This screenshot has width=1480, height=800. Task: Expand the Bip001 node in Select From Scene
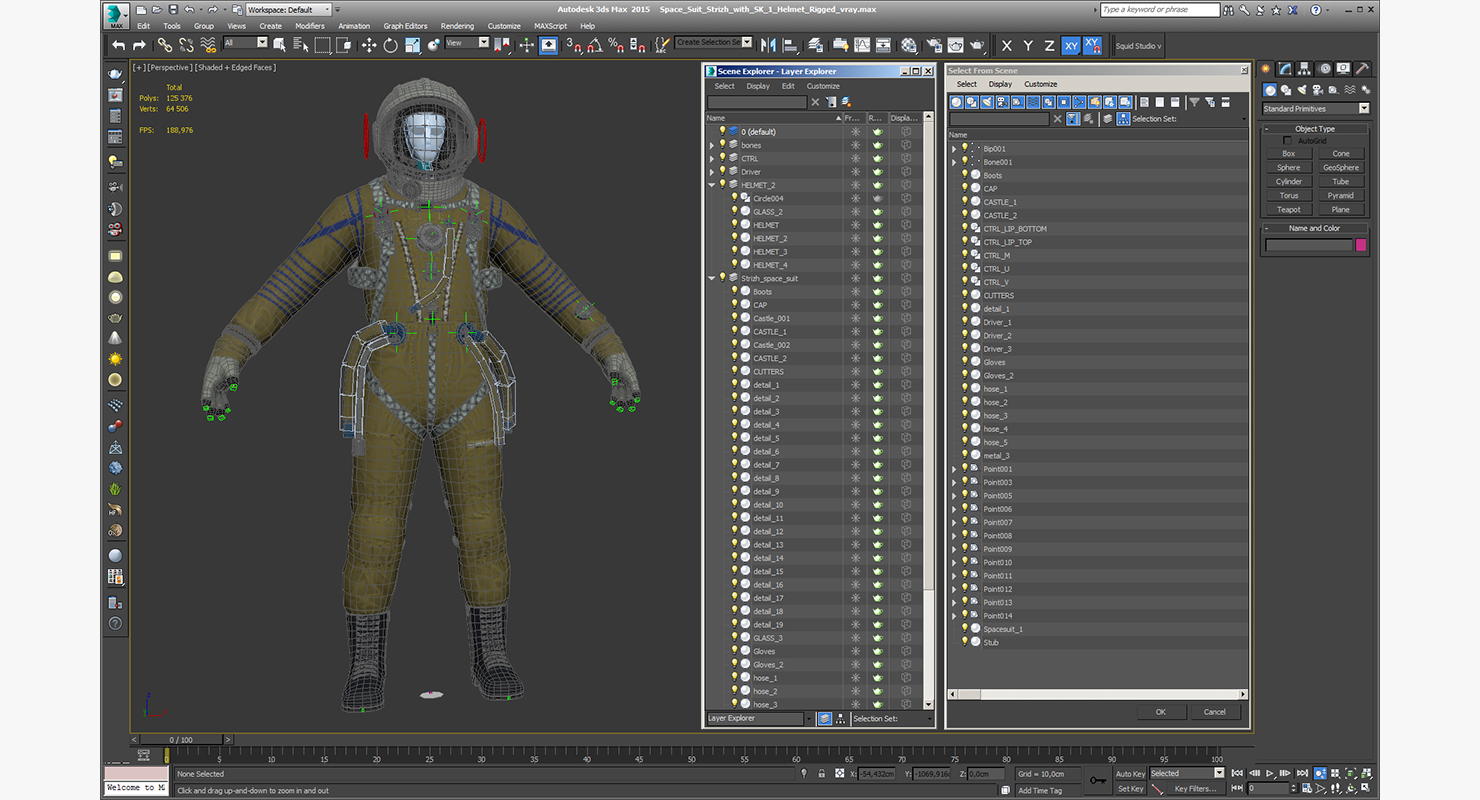954,149
